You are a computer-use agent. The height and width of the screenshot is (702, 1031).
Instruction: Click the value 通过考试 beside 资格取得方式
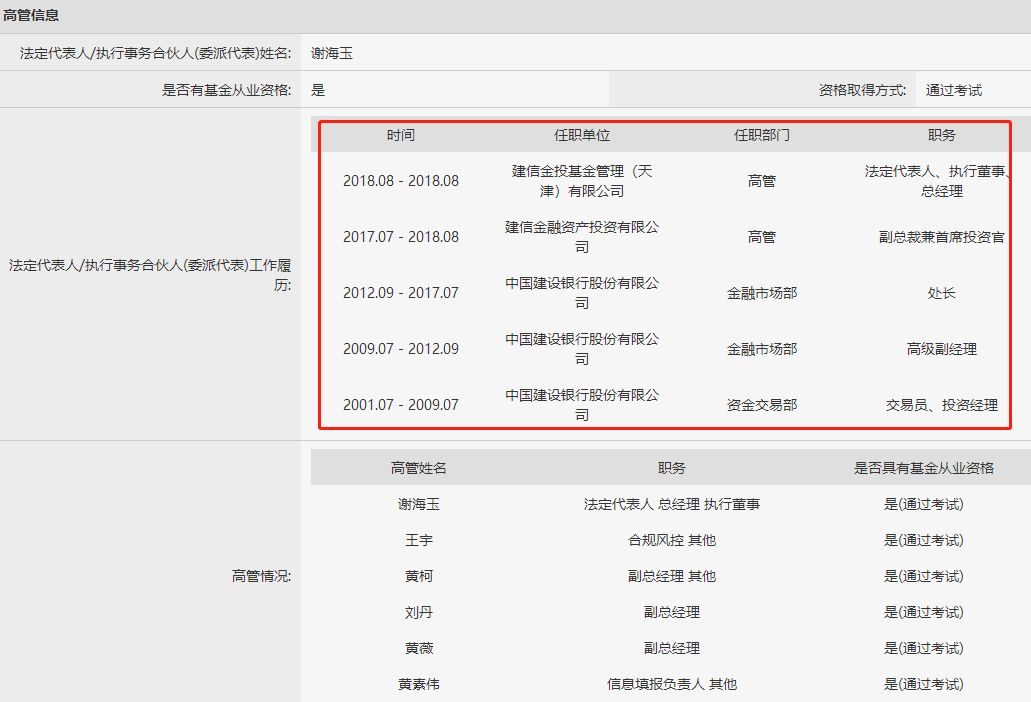(x=953, y=90)
